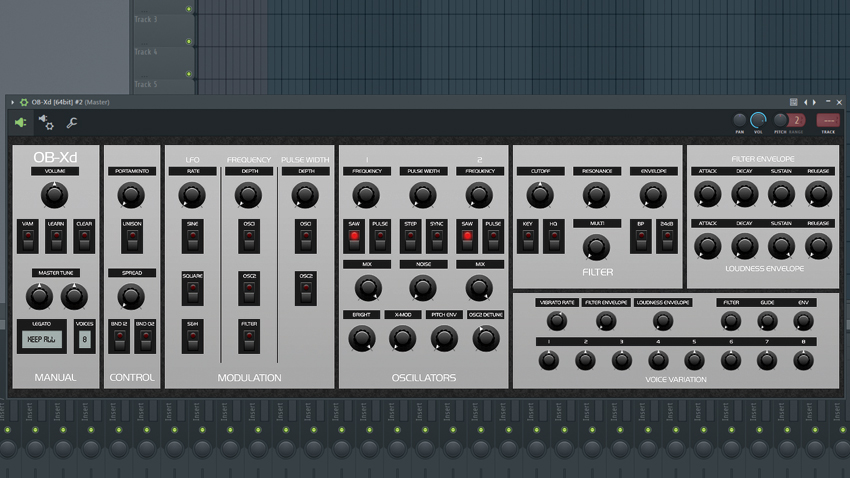Click the loudness envelope RELEASE knob
The width and height of the screenshot is (850, 478).
818,246
